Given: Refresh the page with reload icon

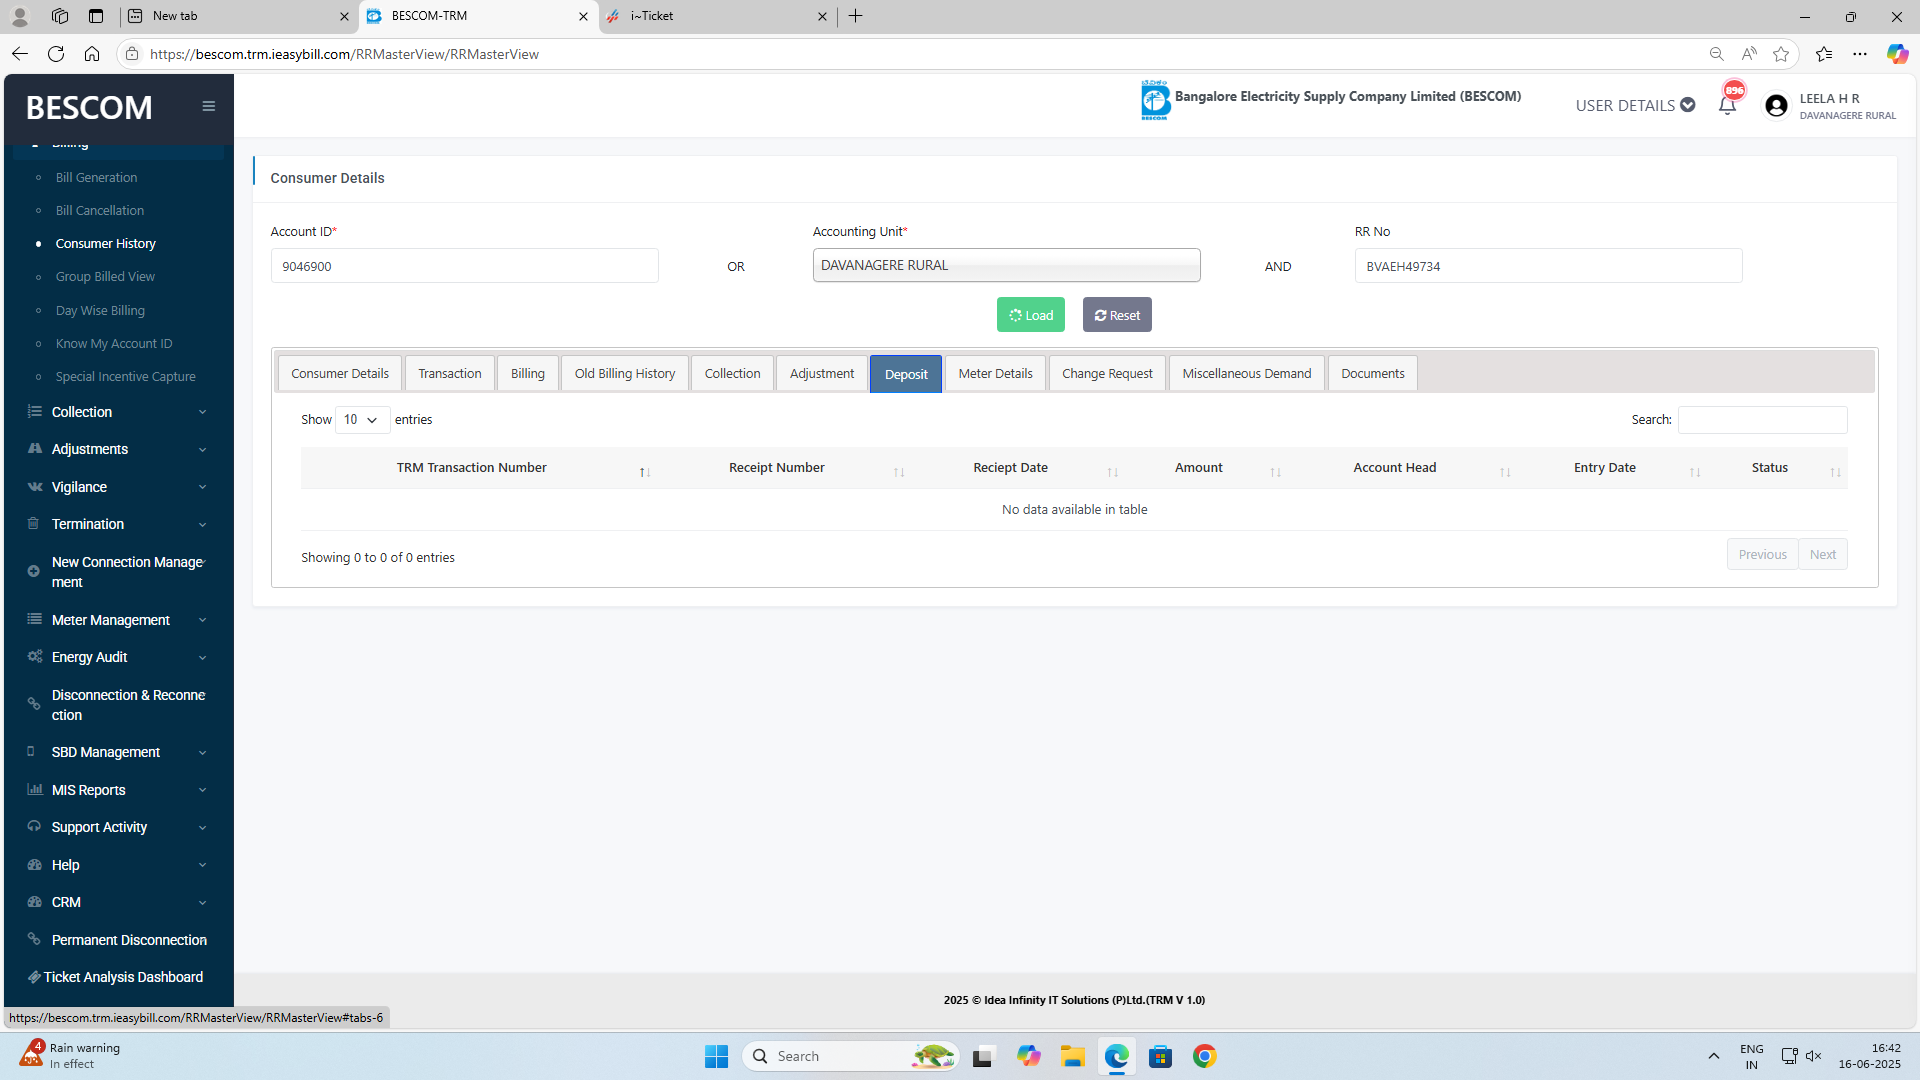Looking at the screenshot, I should click(x=56, y=54).
